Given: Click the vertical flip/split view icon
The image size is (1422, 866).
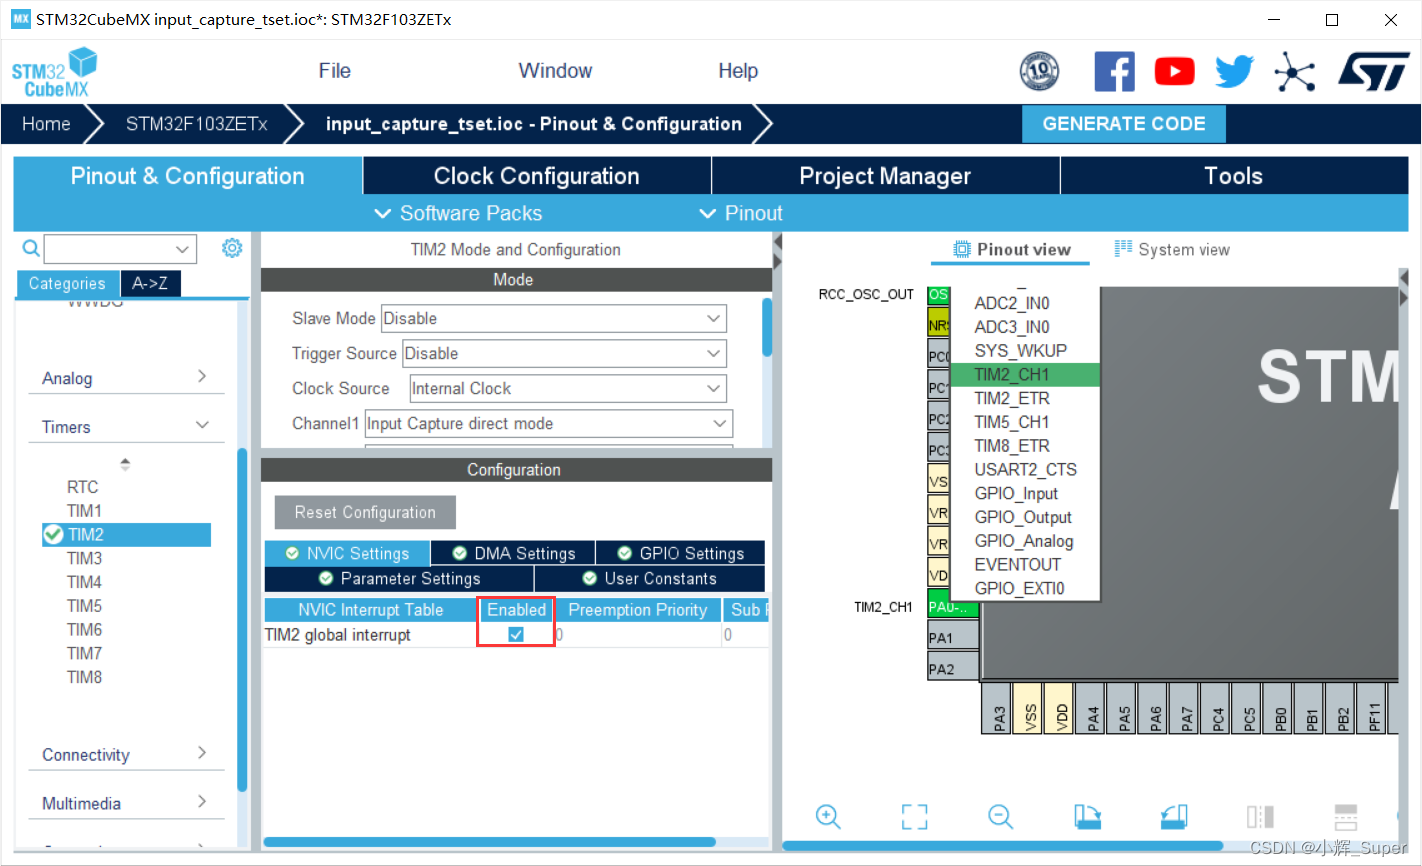Looking at the screenshot, I should point(1260,816).
